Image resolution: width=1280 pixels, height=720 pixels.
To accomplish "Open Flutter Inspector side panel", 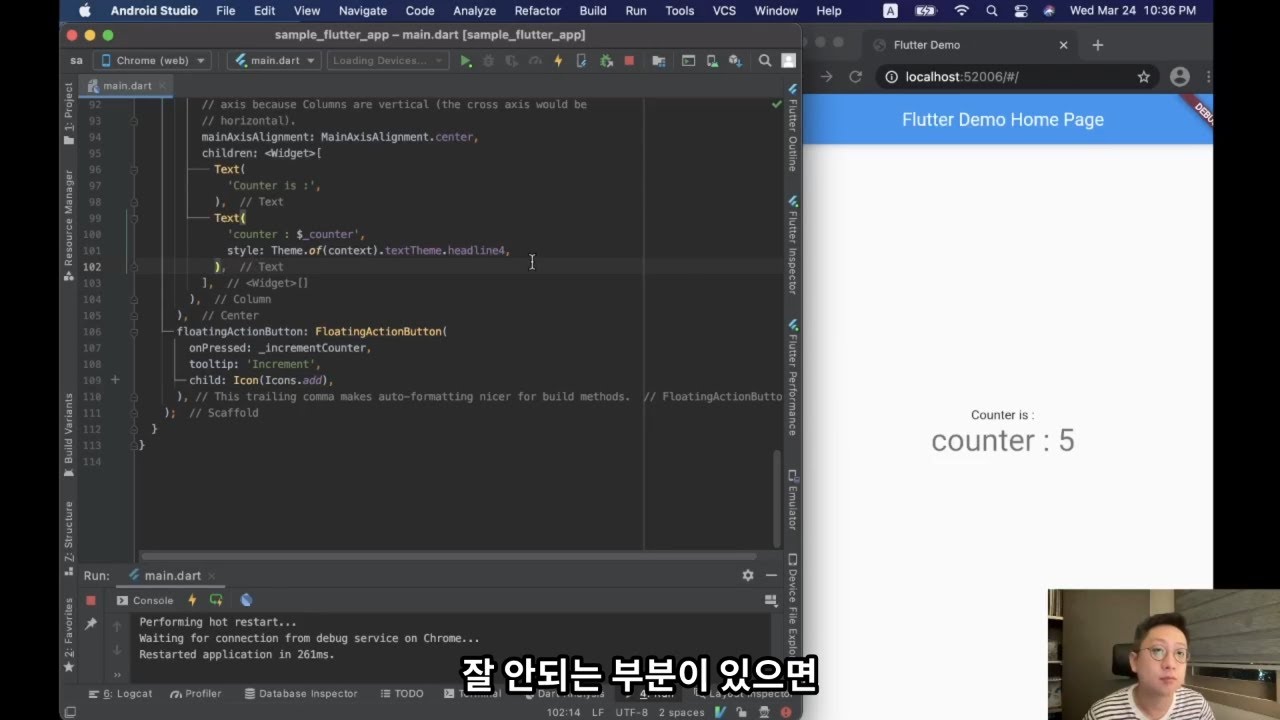I will (792, 246).
